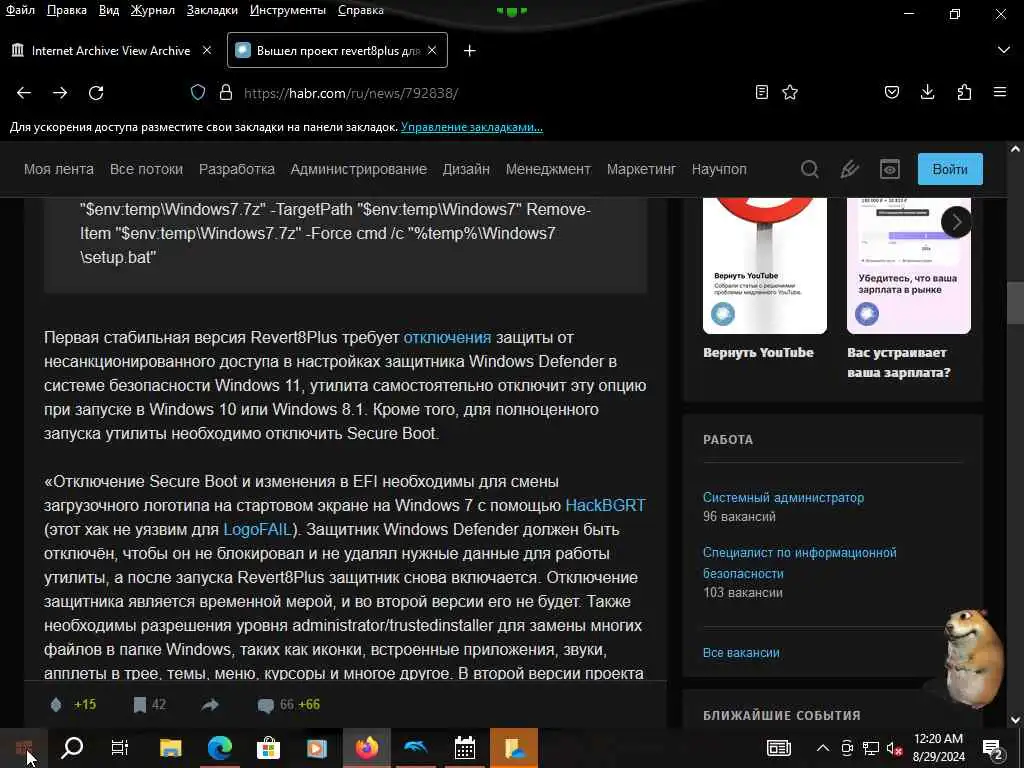Viewport: 1024px width, 768px height.
Task: Open Windows taskbar search
Action: 72,748
